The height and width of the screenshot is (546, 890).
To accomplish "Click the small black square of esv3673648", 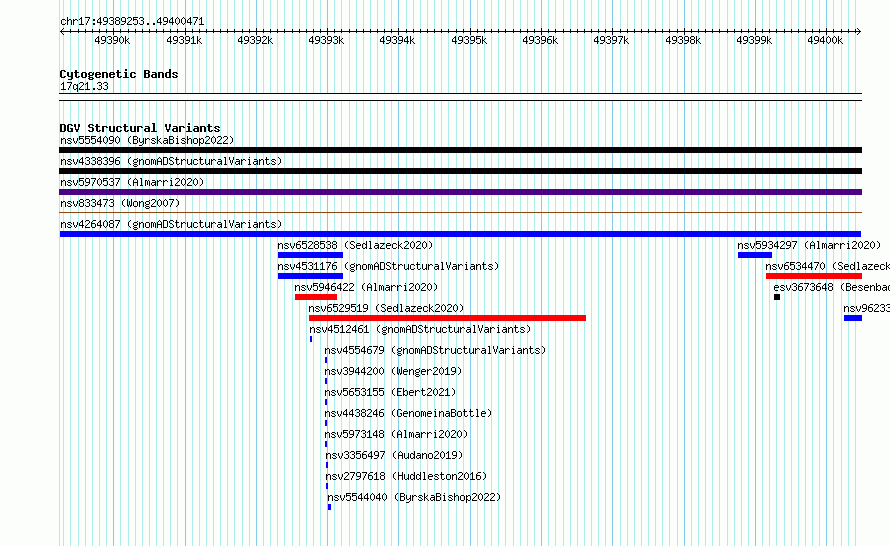I will (x=777, y=297).
